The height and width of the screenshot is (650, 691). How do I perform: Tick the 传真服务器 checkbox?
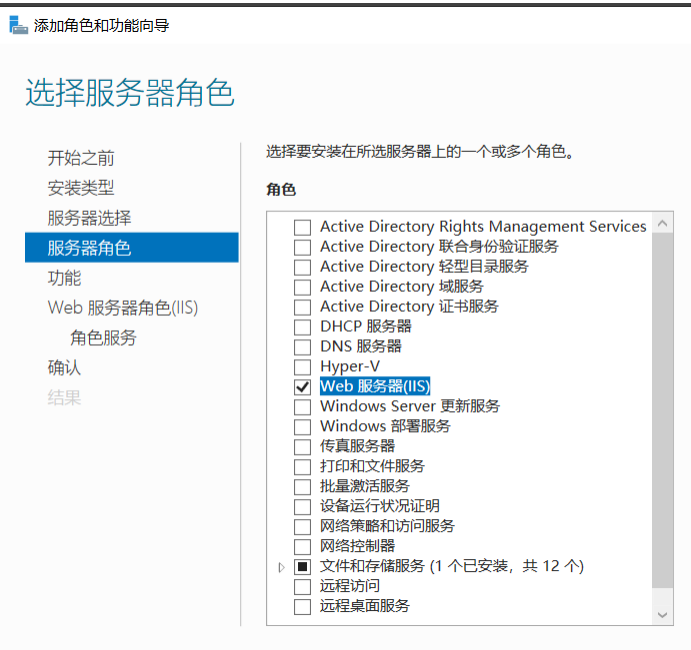tap(302, 446)
